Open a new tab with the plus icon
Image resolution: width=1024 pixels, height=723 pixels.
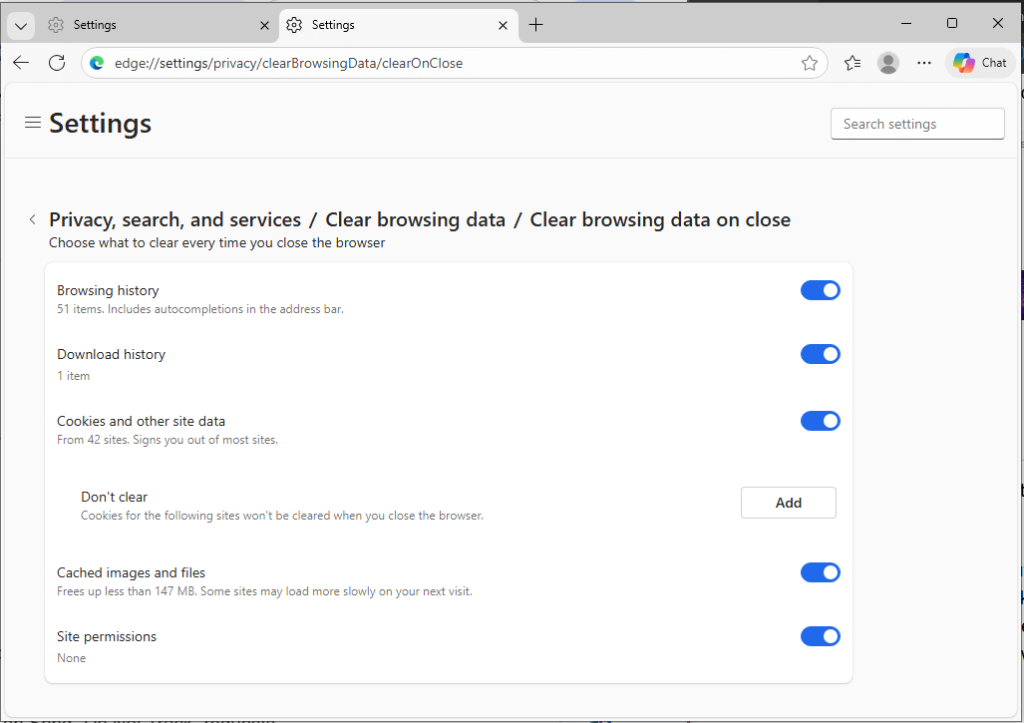pyautogui.click(x=536, y=24)
